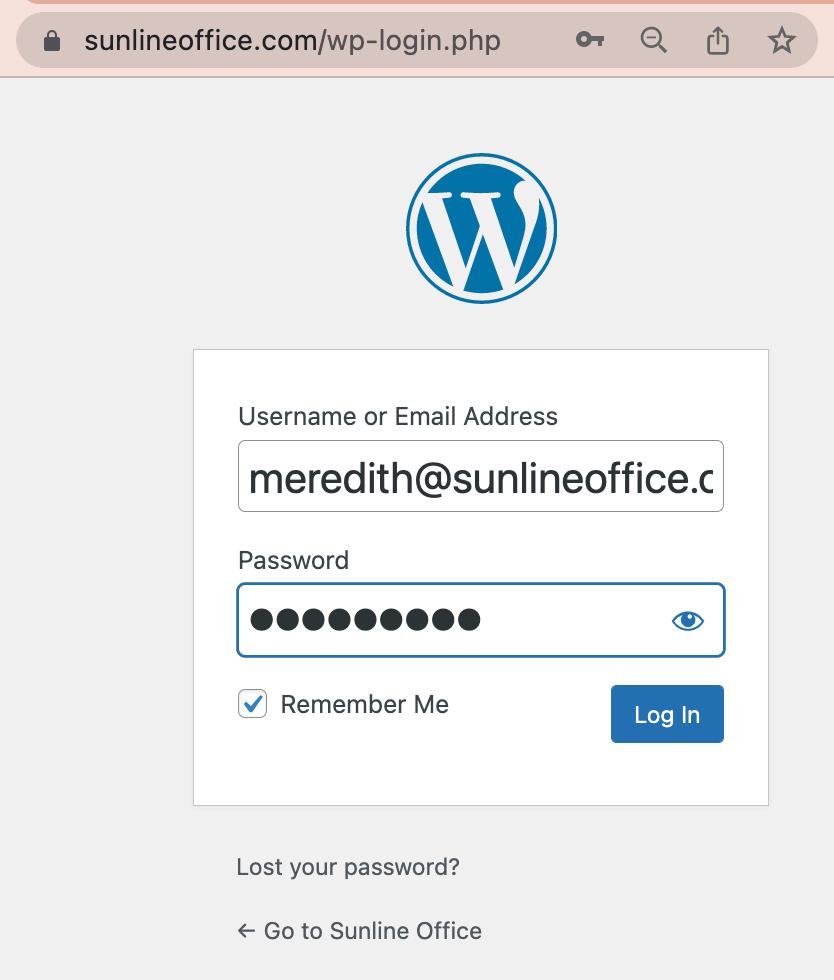Focus the Username or Email Address field

click(480, 477)
